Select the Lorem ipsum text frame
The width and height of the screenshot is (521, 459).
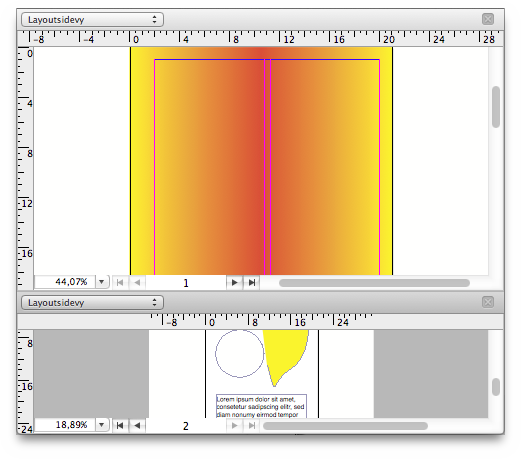pos(261,406)
